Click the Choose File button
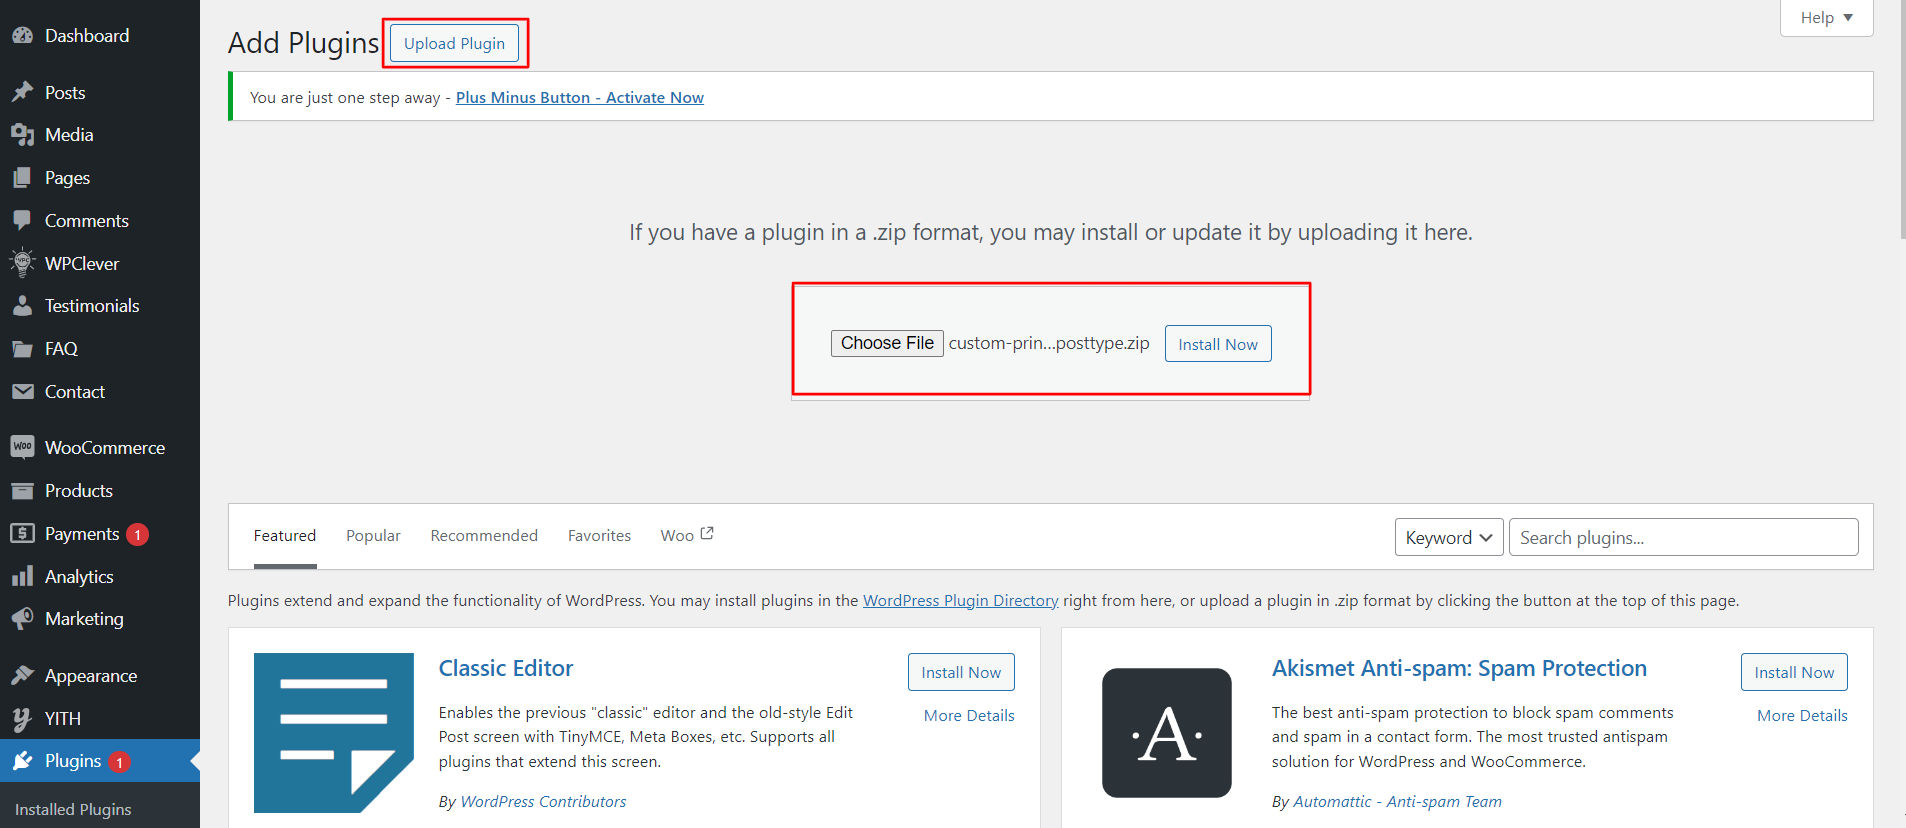Viewport: 1906px width, 828px height. tap(887, 343)
